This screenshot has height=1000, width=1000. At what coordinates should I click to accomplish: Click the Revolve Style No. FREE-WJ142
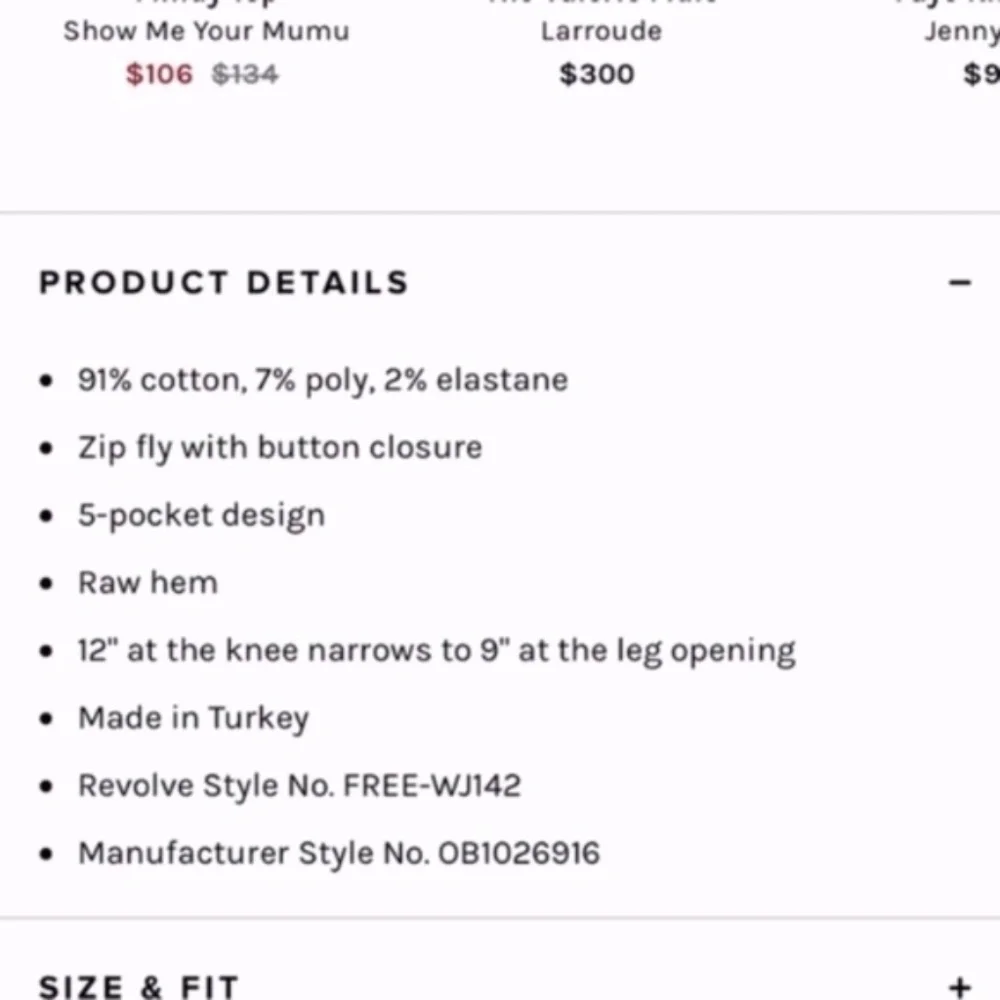coord(299,785)
